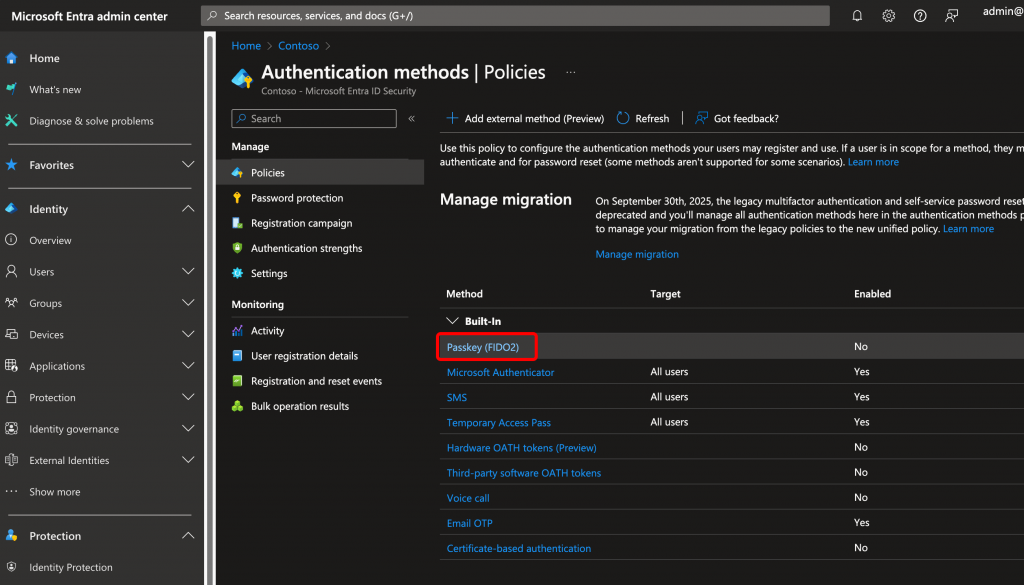Open User registration details under Monitoring

pyautogui.click(x=304, y=356)
